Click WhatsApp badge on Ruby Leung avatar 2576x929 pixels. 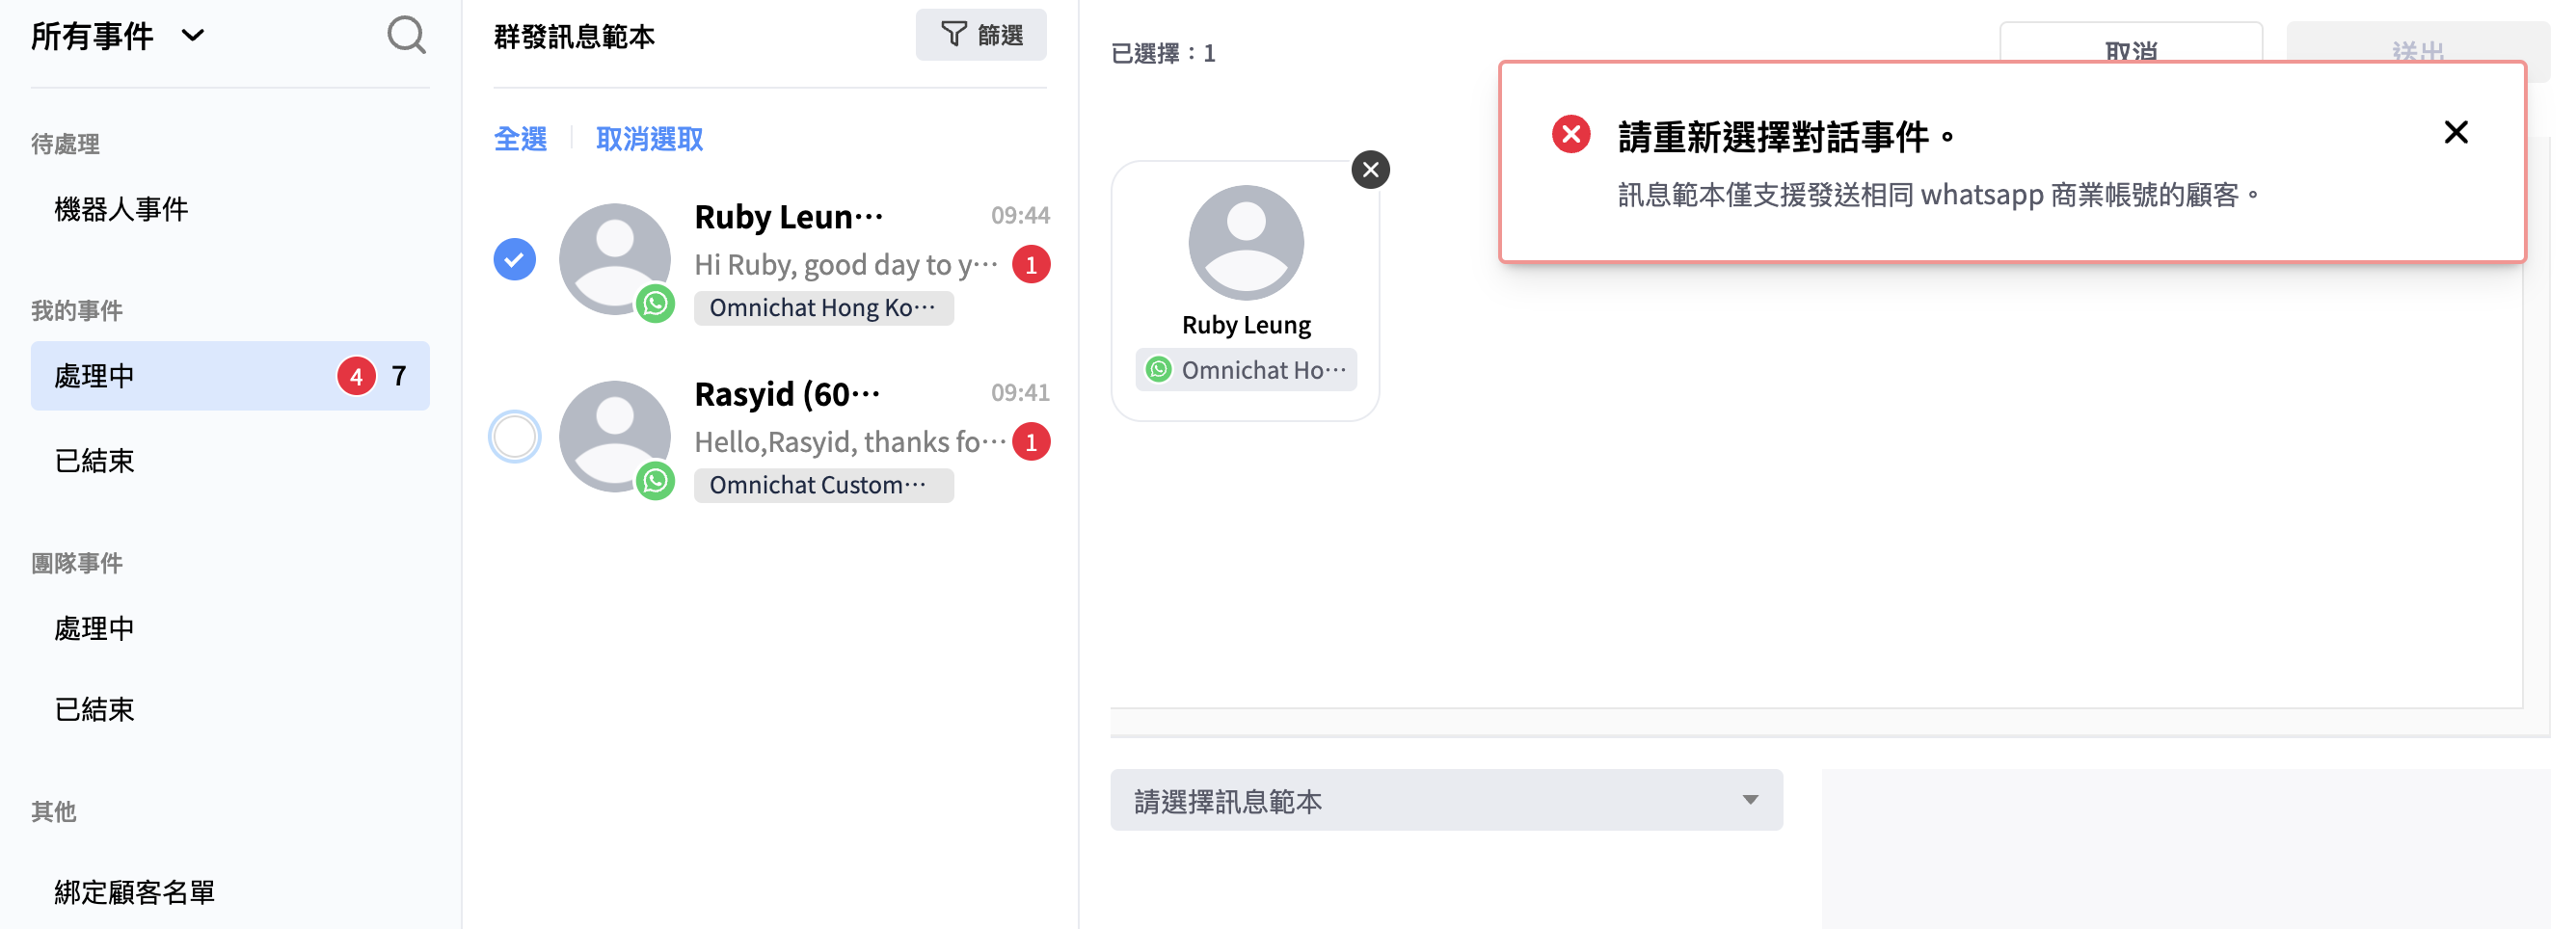coord(655,303)
